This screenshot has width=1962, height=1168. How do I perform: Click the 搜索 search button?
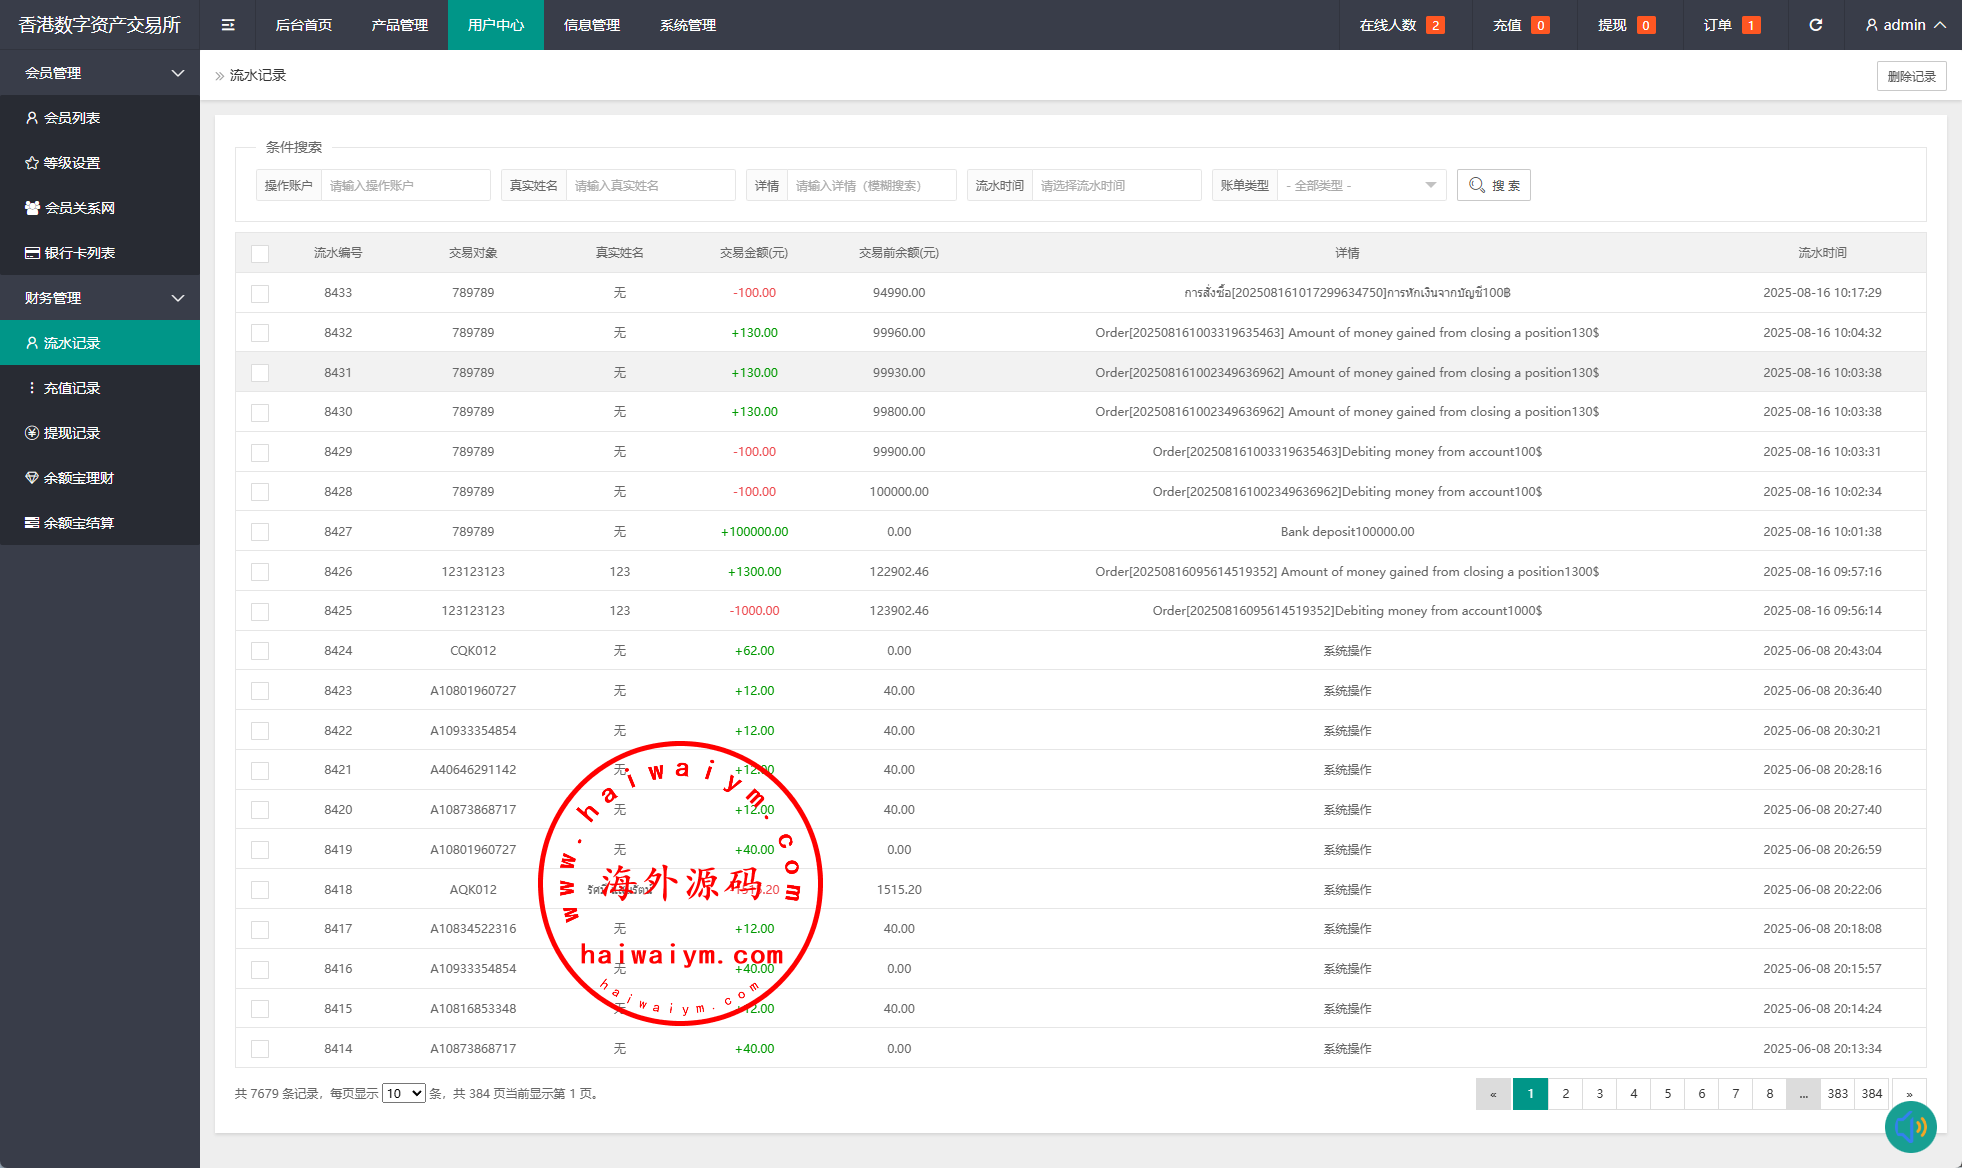pyautogui.click(x=1494, y=185)
